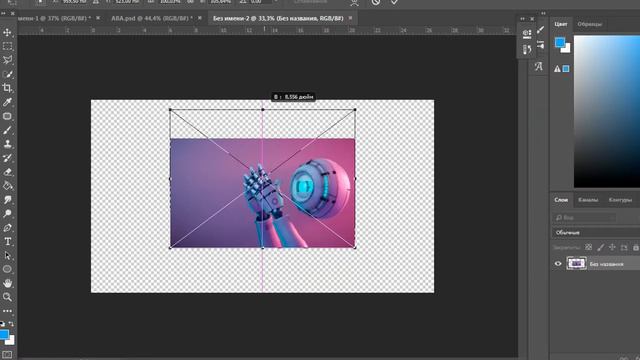This screenshot has width=640, height=360.
Task: Open the Цвет panel tab
Action: (561, 24)
